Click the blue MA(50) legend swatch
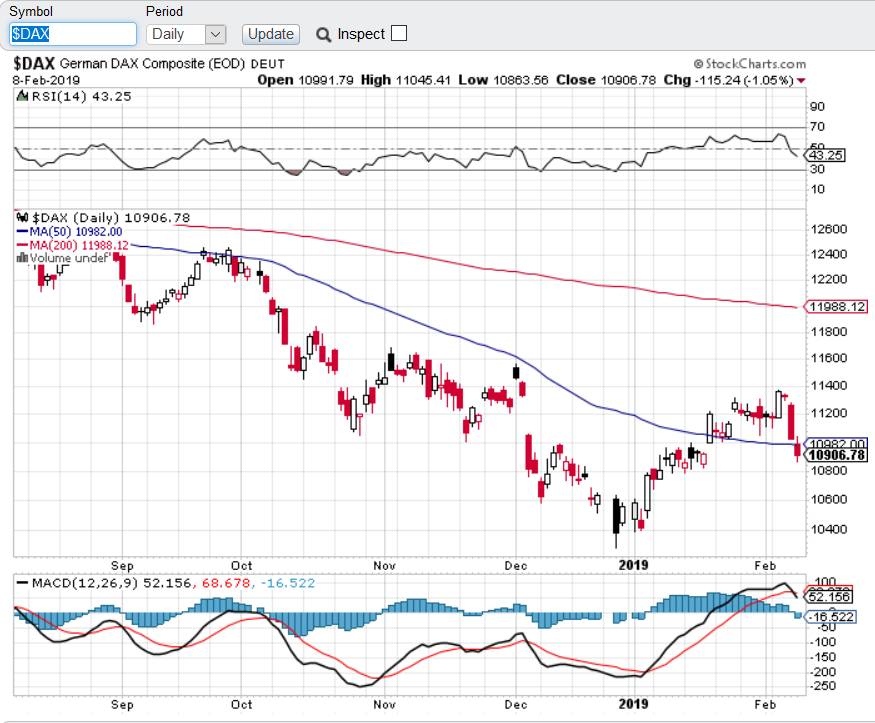The height and width of the screenshot is (723, 875). [x=23, y=231]
